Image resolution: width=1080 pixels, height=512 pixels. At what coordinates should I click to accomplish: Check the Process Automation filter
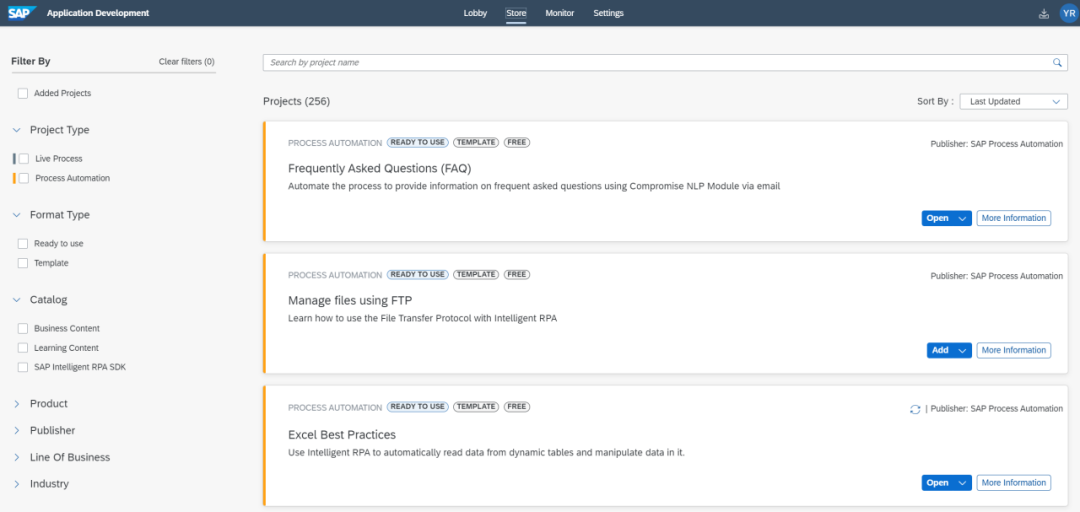coord(24,178)
